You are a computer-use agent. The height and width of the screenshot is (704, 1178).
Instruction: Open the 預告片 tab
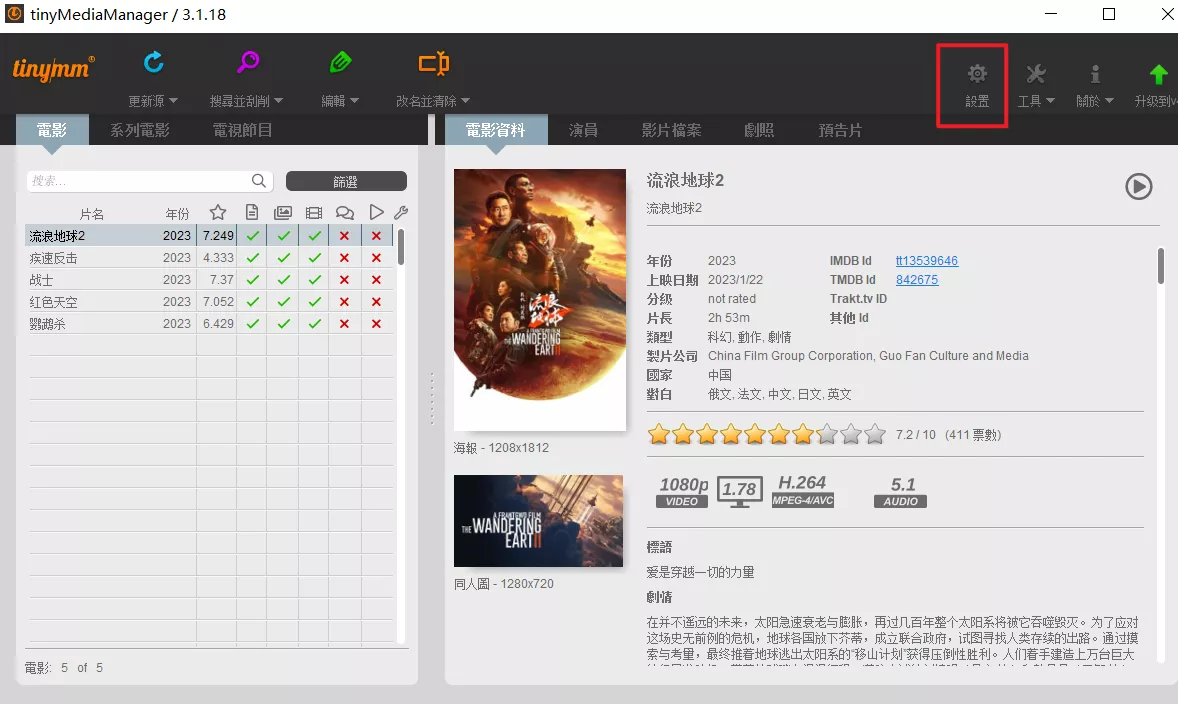click(840, 130)
